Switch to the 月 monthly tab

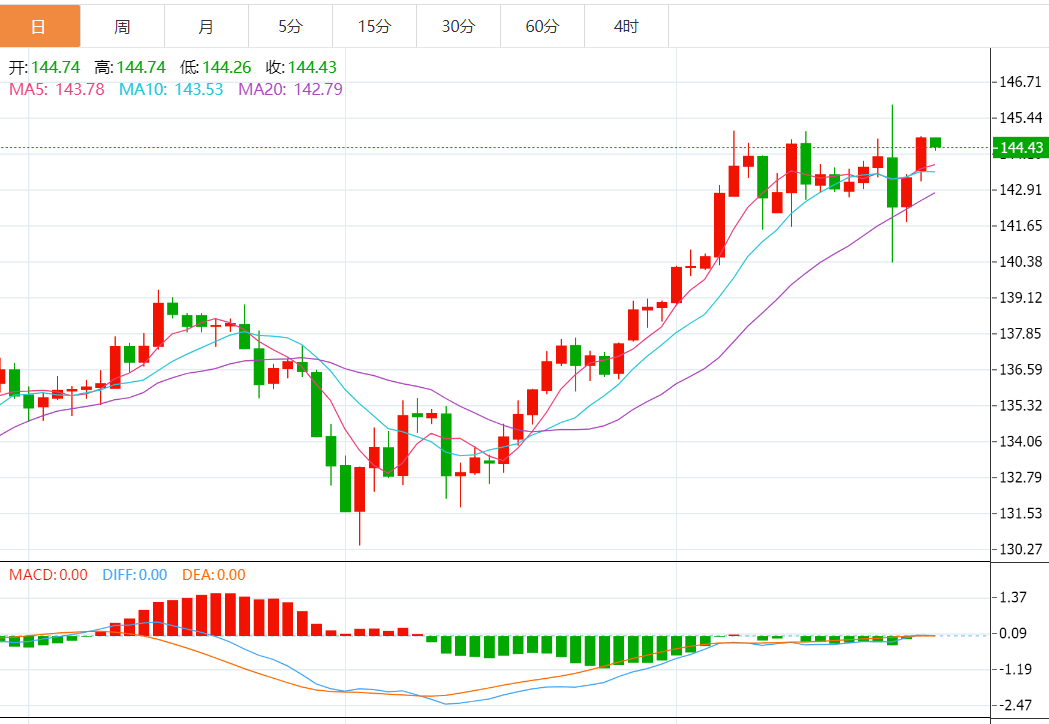(206, 26)
